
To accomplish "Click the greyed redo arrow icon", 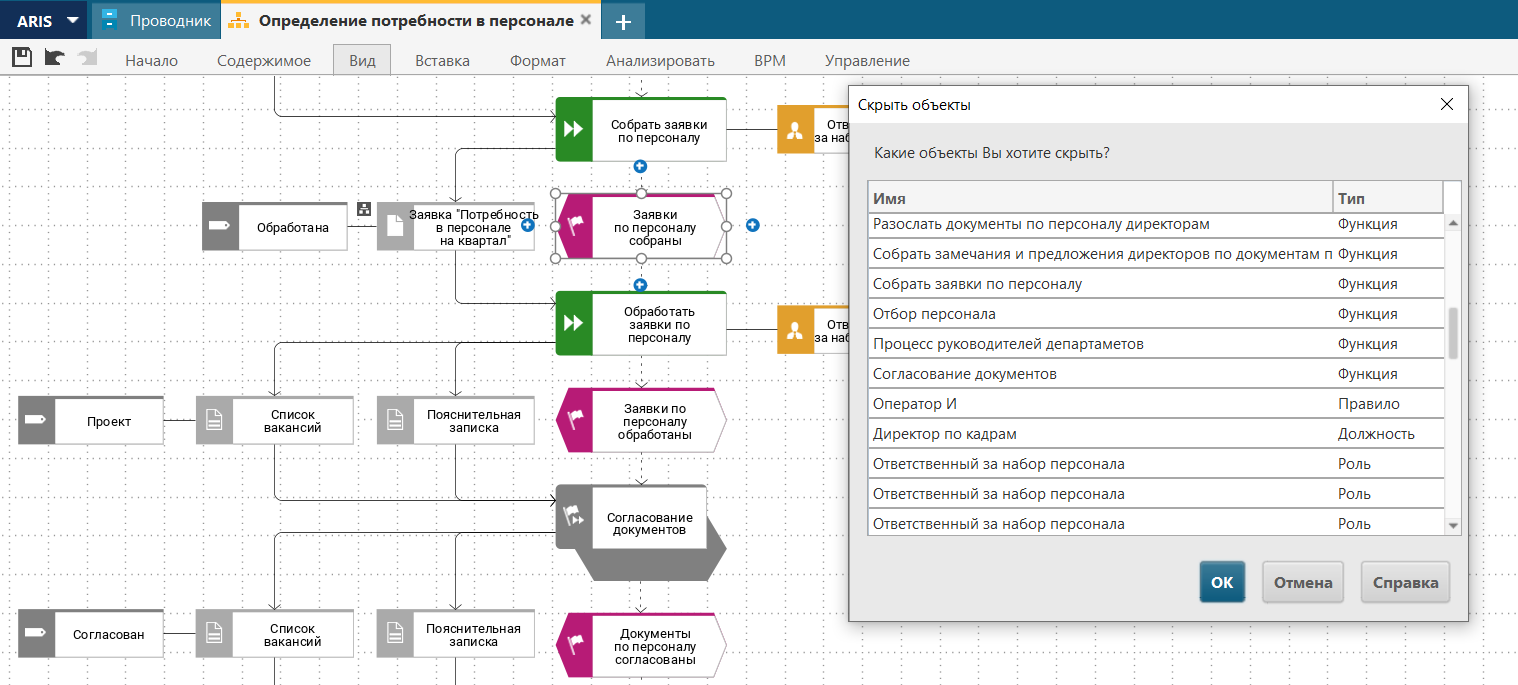I will pyautogui.click(x=87, y=57).
